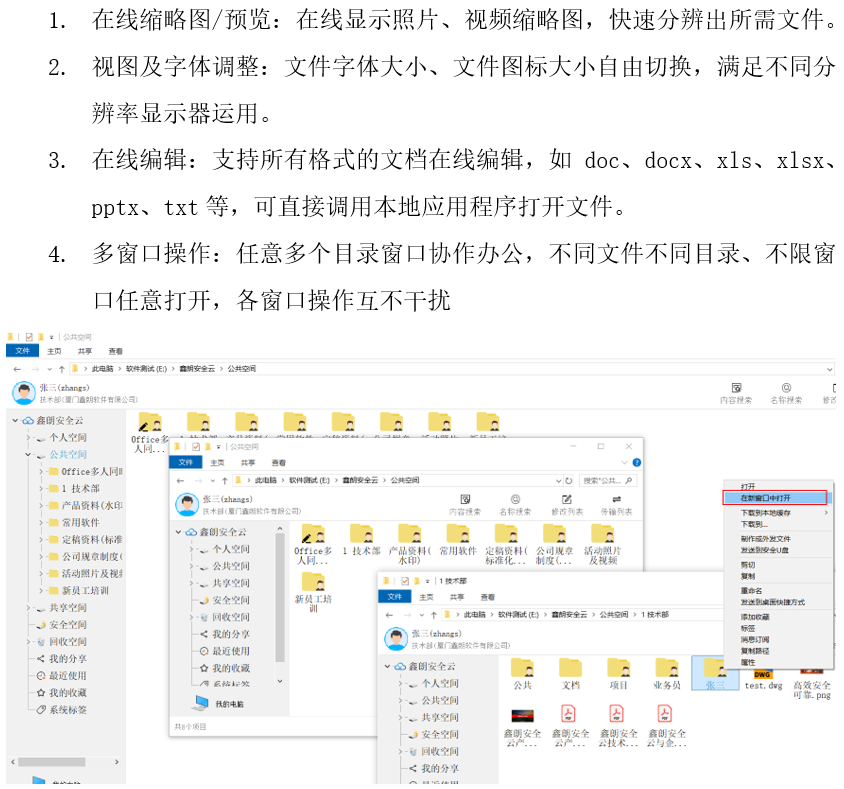The width and height of the screenshot is (844, 789).
Task: Switch to 查看 tab in the 1 技术部 window
Action: [487, 596]
